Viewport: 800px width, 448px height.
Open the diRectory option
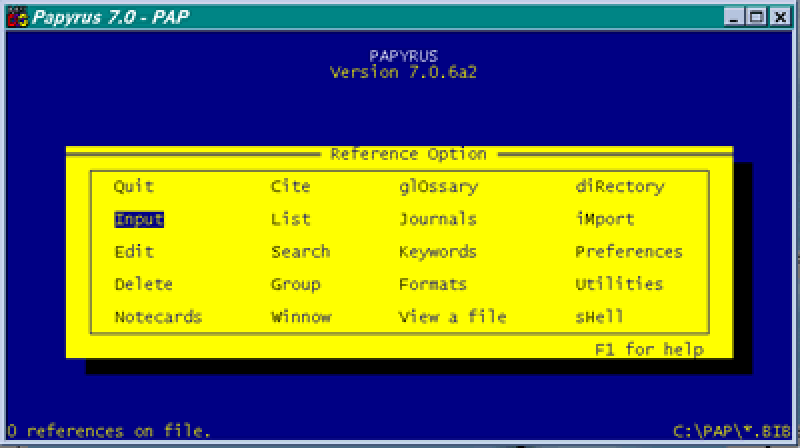[620, 187]
